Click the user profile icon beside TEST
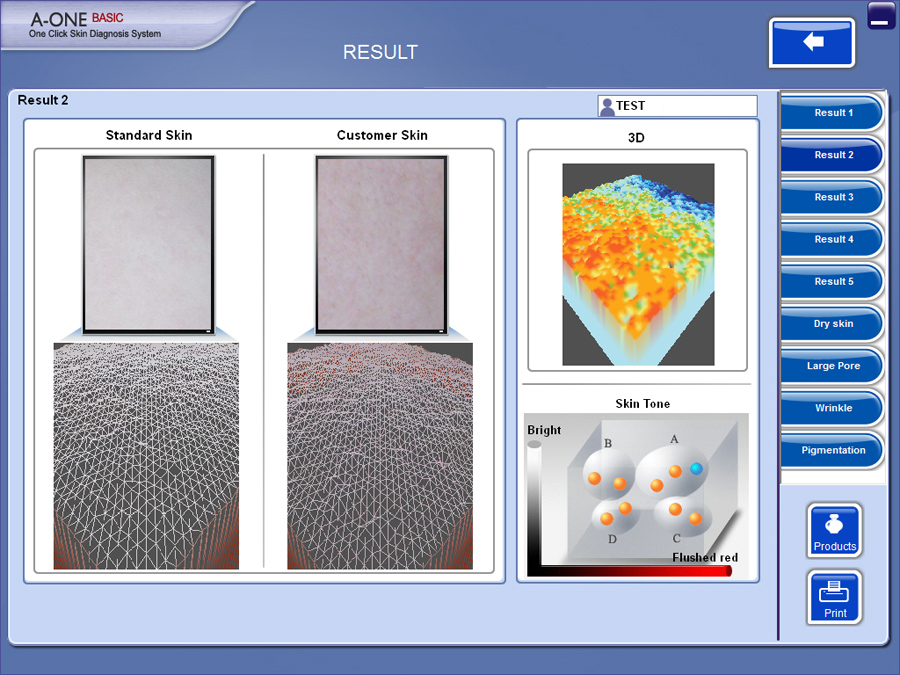Image resolution: width=900 pixels, height=675 pixels. tap(607, 106)
